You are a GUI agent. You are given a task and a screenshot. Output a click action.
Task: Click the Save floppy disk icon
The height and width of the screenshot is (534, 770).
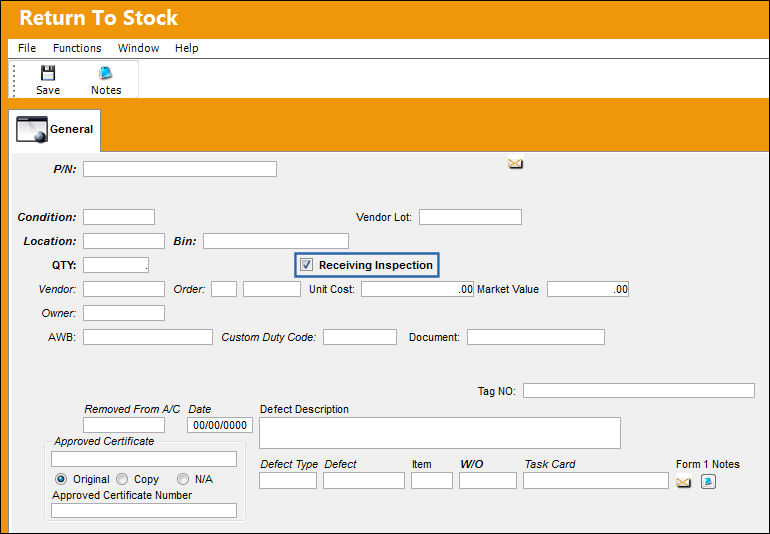coord(48,73)
